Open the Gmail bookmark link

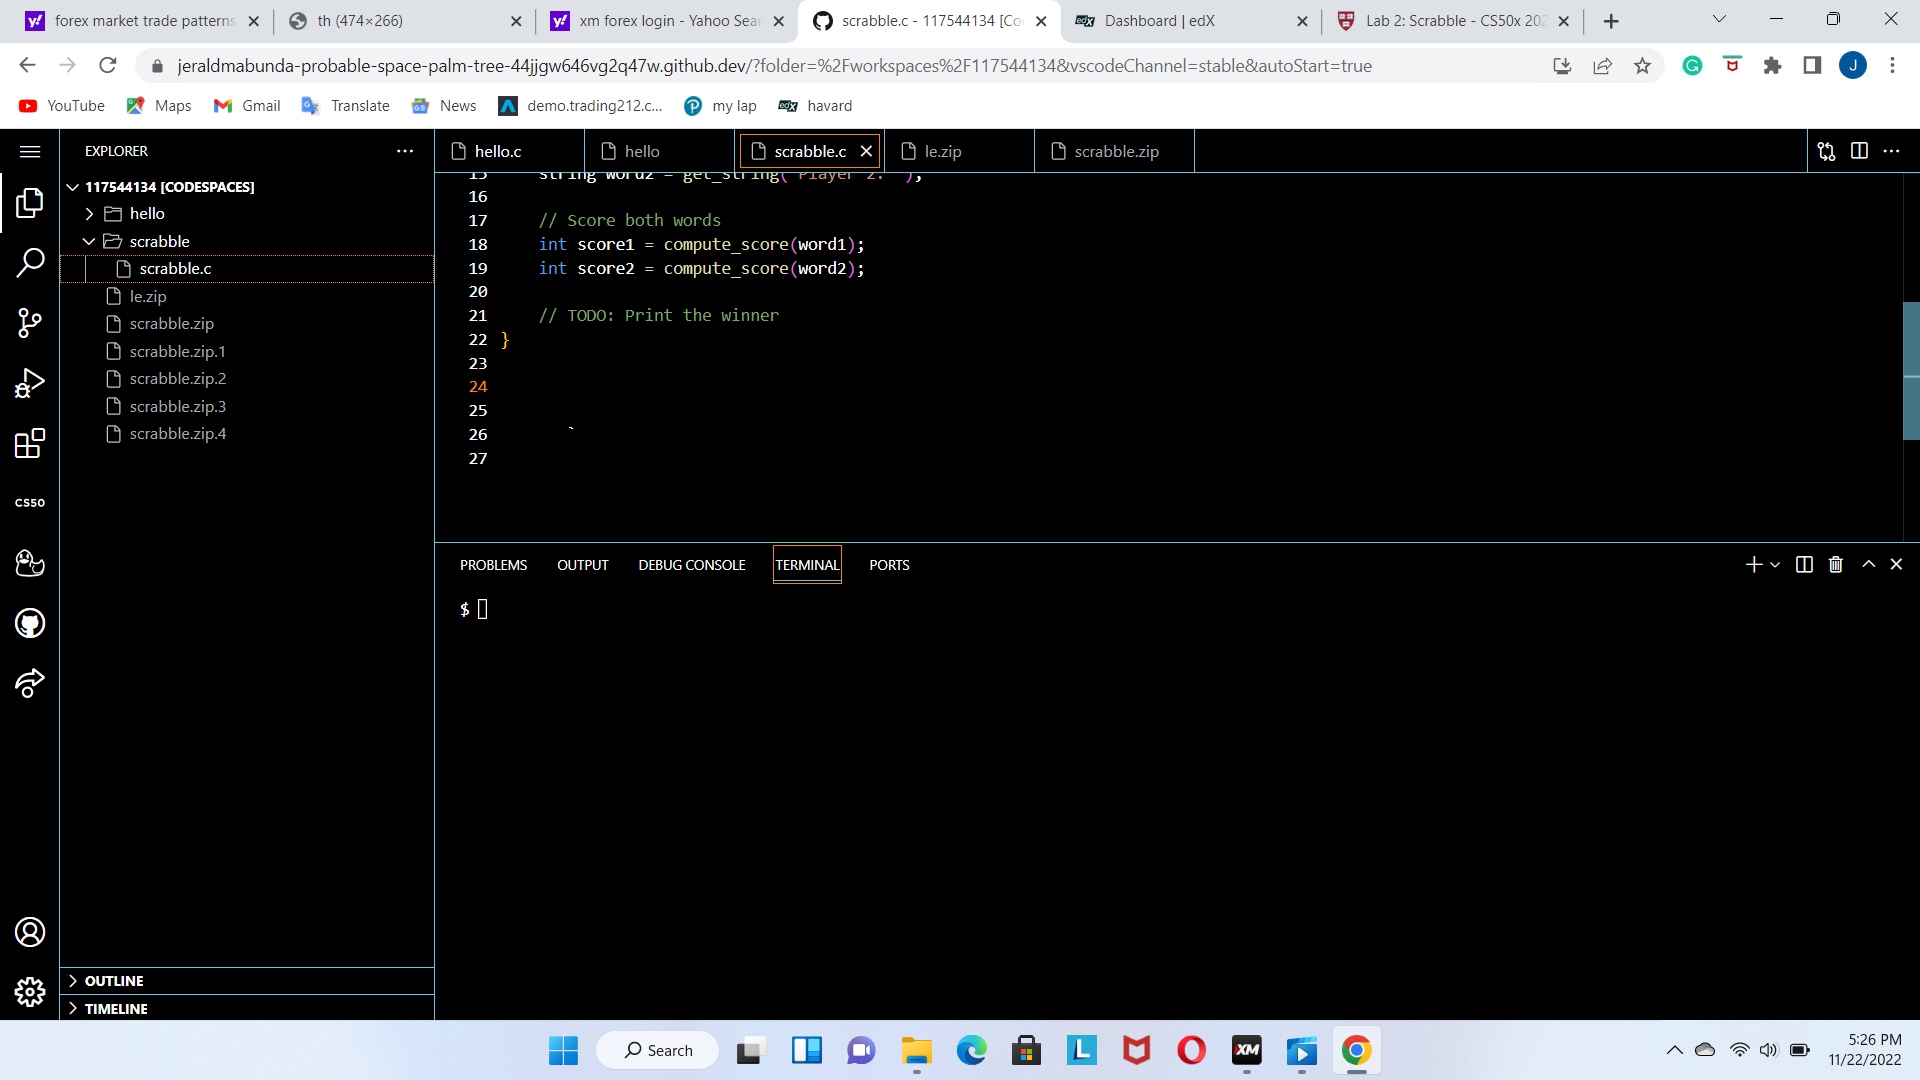[246, 105]
